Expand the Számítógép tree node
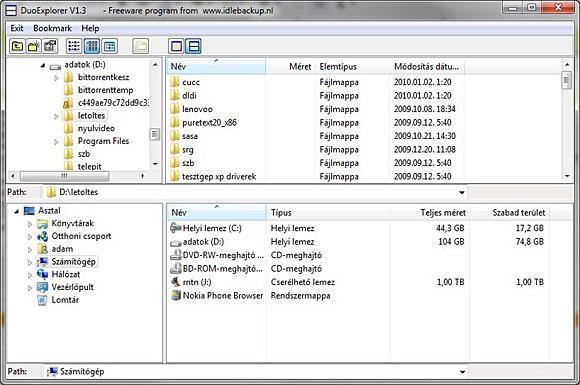 point(30,262)
